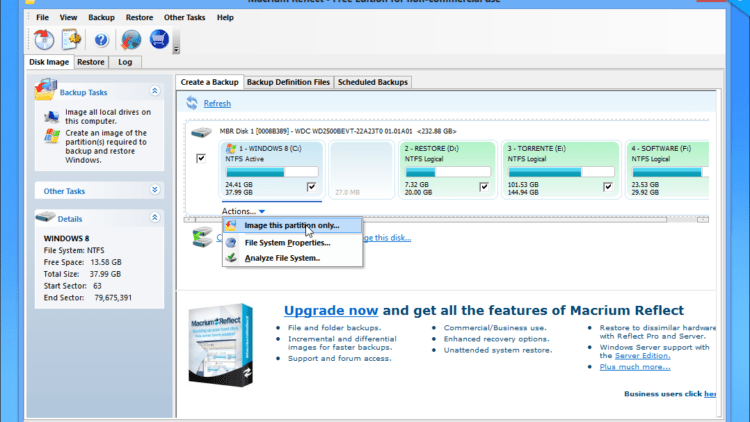Select 'Image this partition only...' menu entry

click(291, 225)
